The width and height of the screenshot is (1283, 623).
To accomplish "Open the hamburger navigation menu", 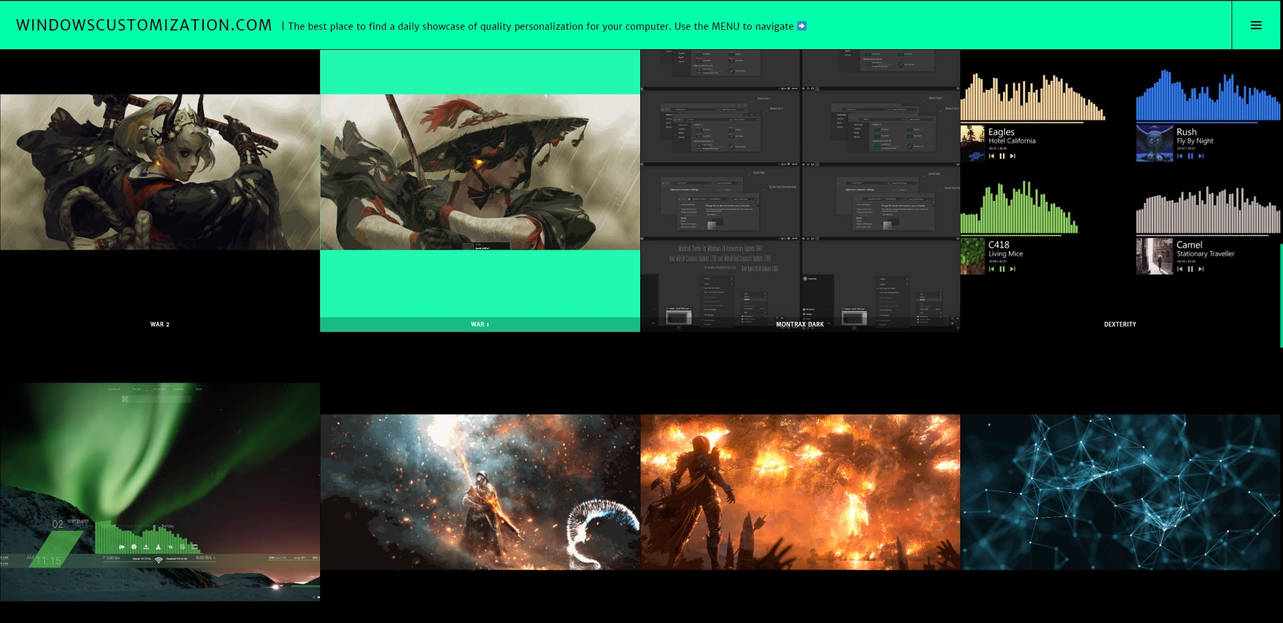I will pos(1256,25).
